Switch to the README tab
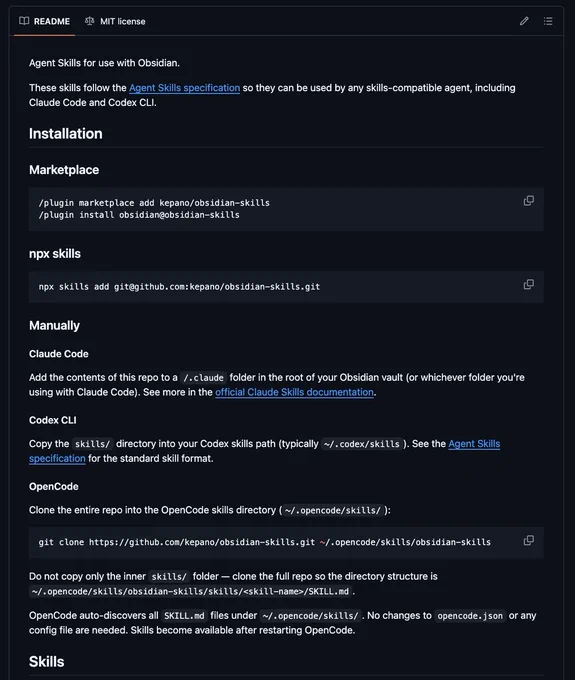The image size is (575, 680). coord(44,21)
